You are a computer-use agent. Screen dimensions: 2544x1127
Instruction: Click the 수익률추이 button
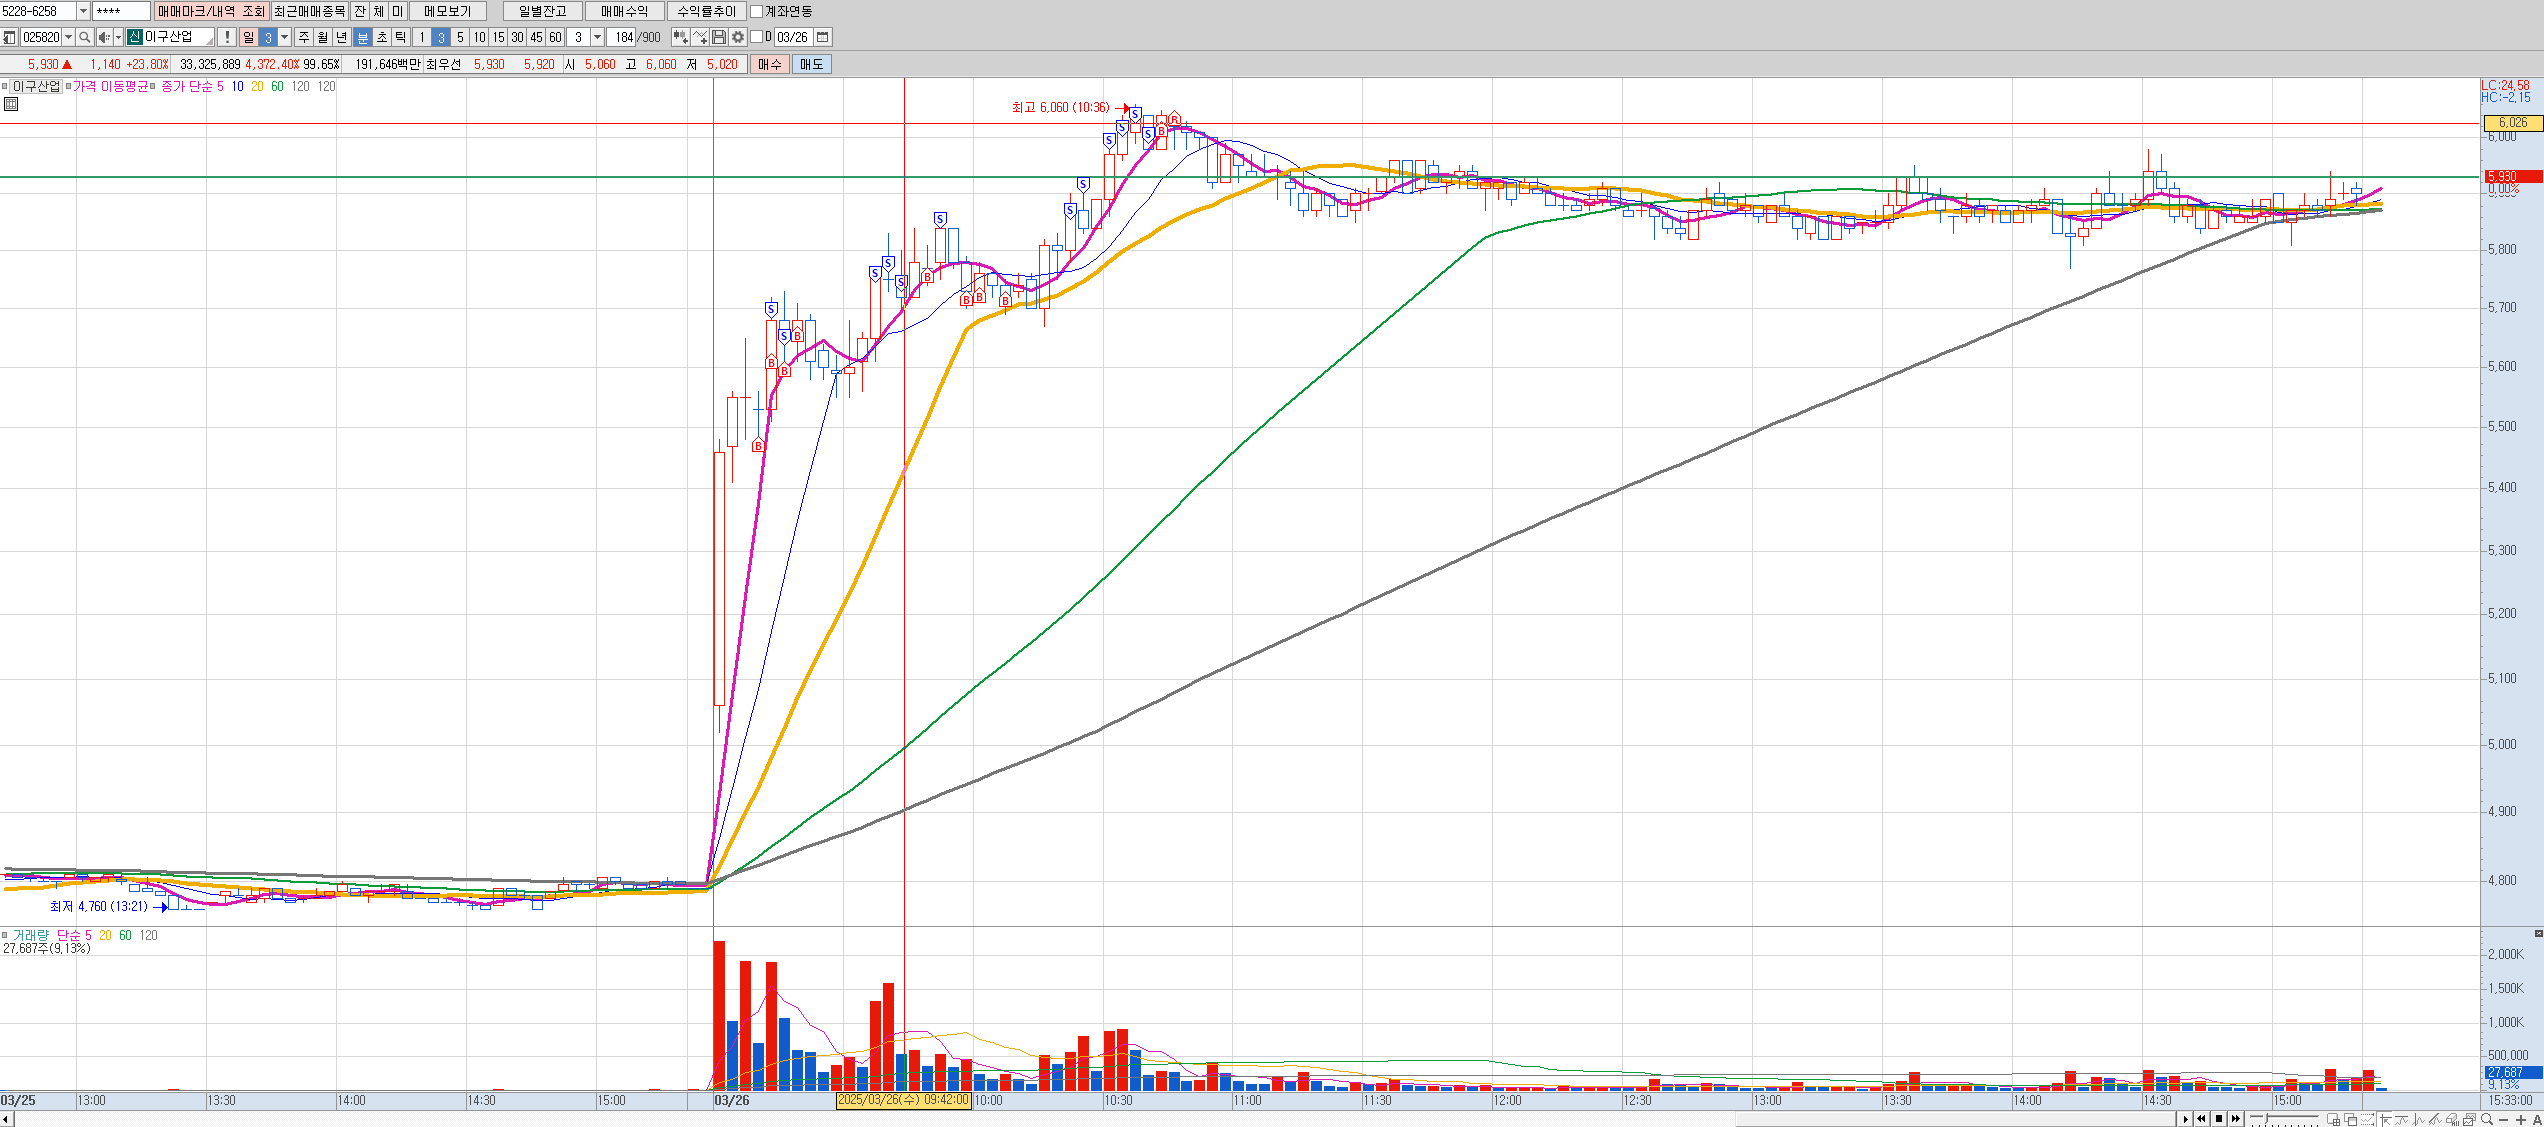(x=706, y=11)
